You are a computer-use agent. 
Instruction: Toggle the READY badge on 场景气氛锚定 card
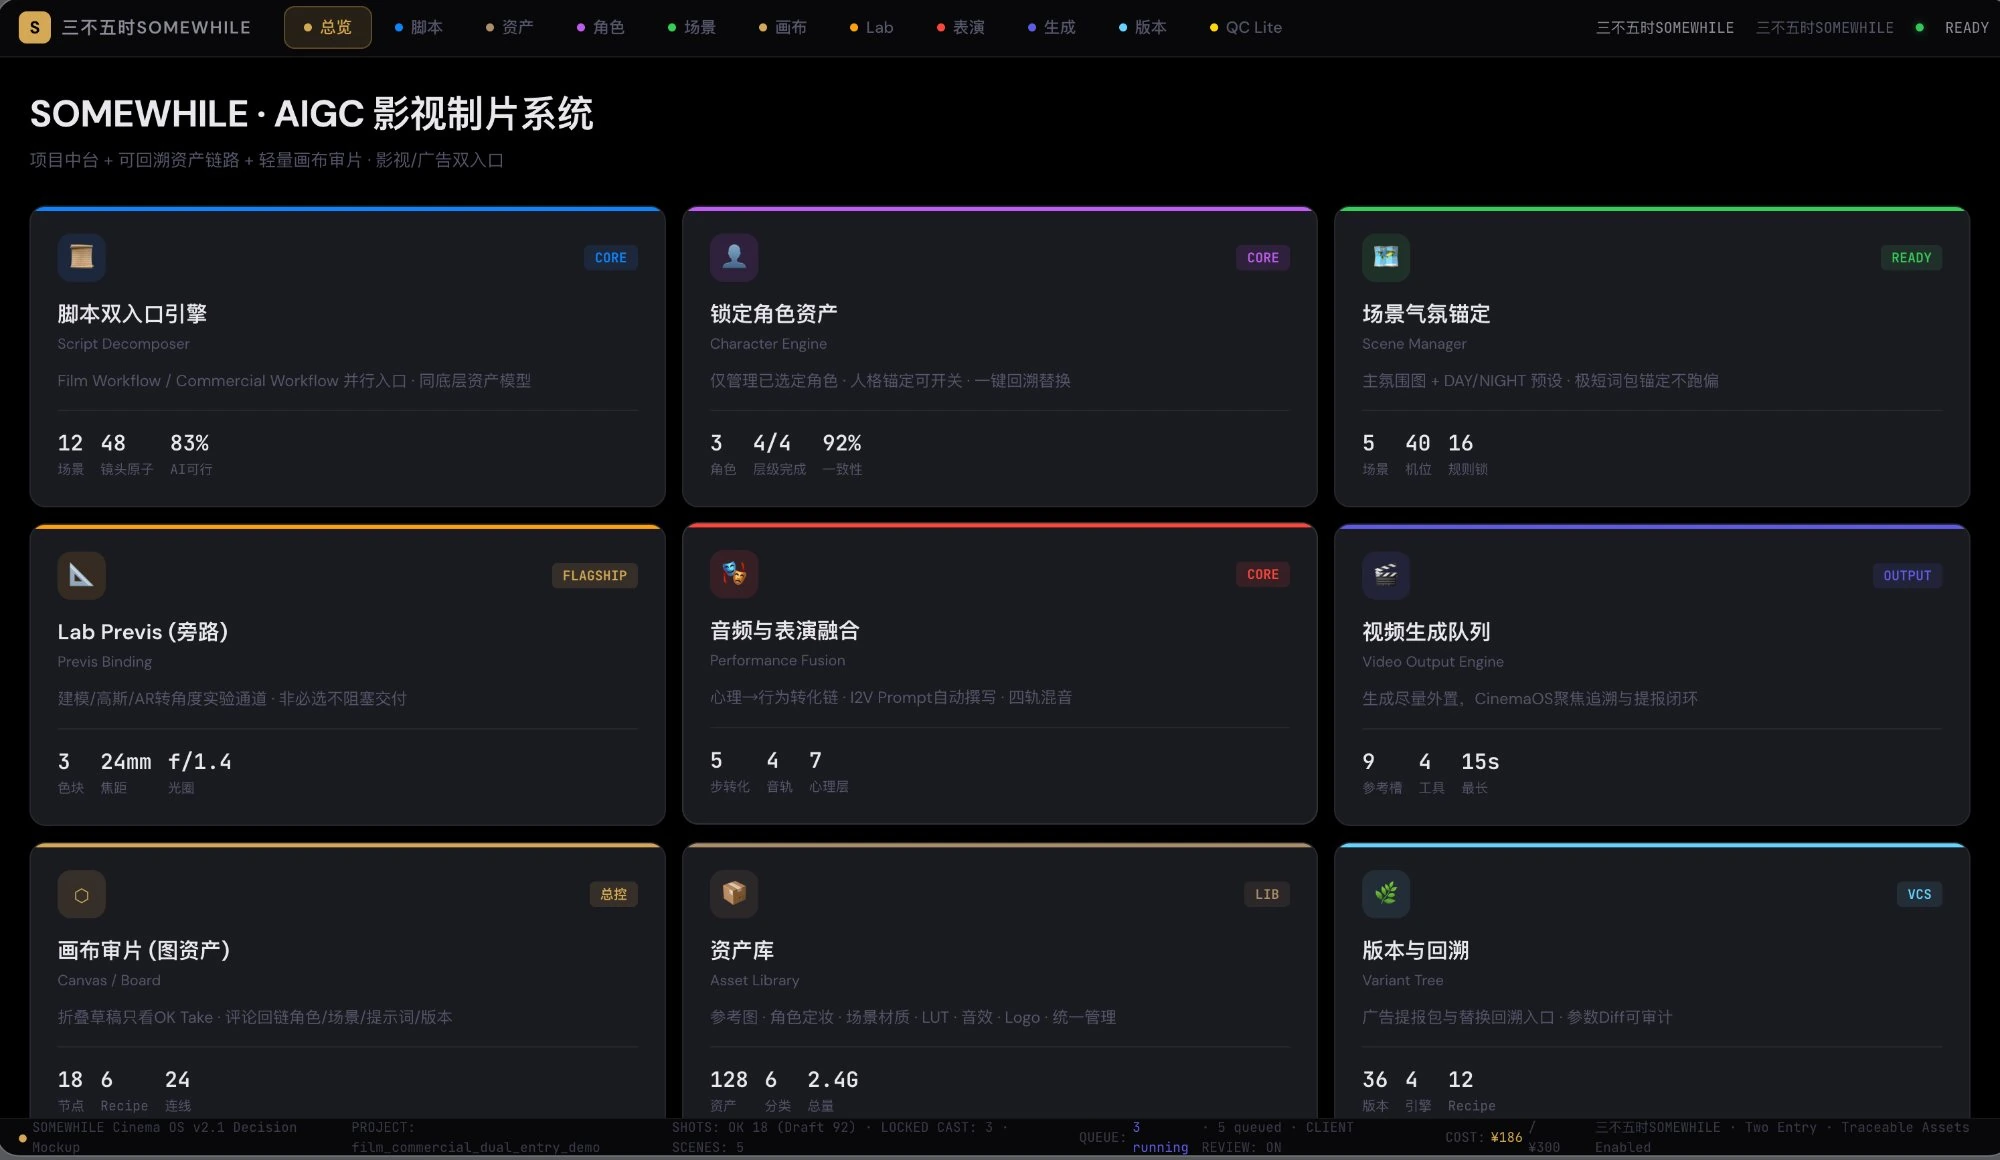(1911, 257)
